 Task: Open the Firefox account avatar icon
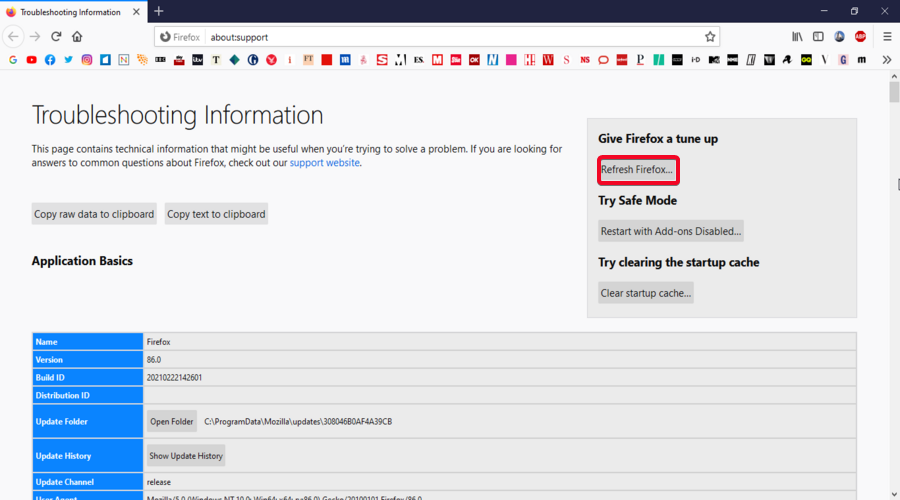click(839, 37)
